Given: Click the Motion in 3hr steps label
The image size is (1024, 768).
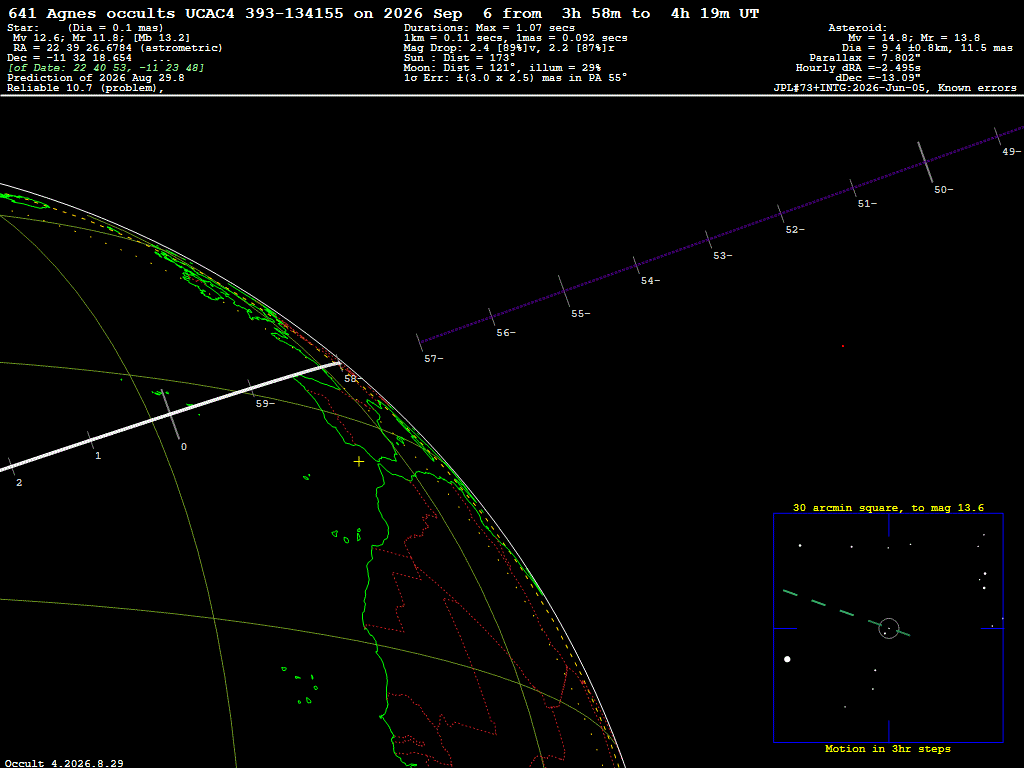Looking at the screenshot, I should [888, 748].
